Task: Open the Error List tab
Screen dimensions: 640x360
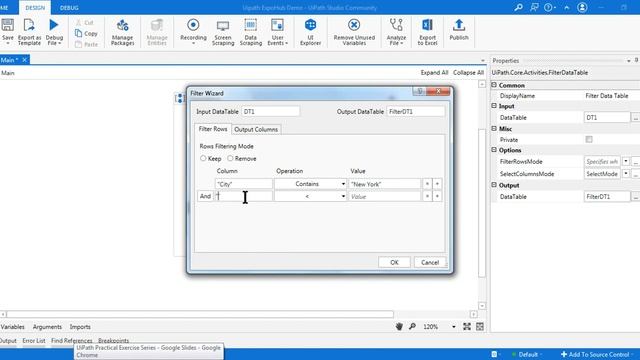Action: [34, 340]
